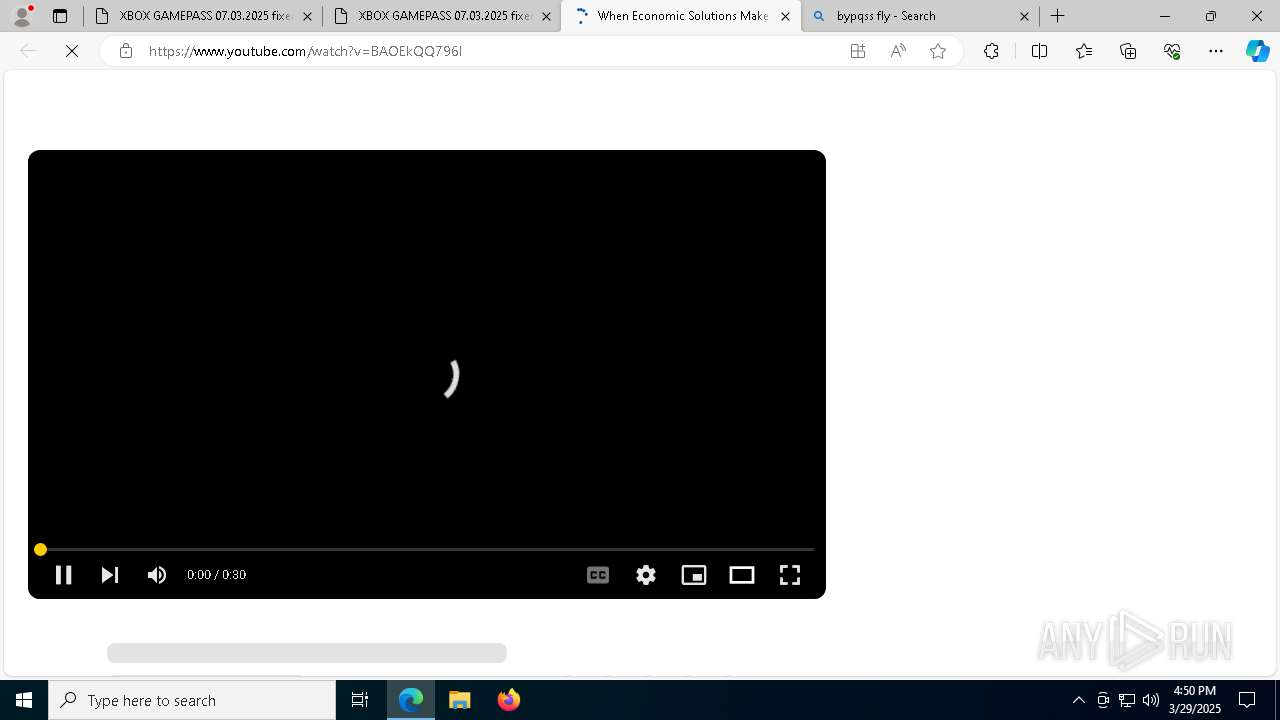Launch Firefox from taskbar
This screenshot has width=1280, height=720.
[508, 700]
